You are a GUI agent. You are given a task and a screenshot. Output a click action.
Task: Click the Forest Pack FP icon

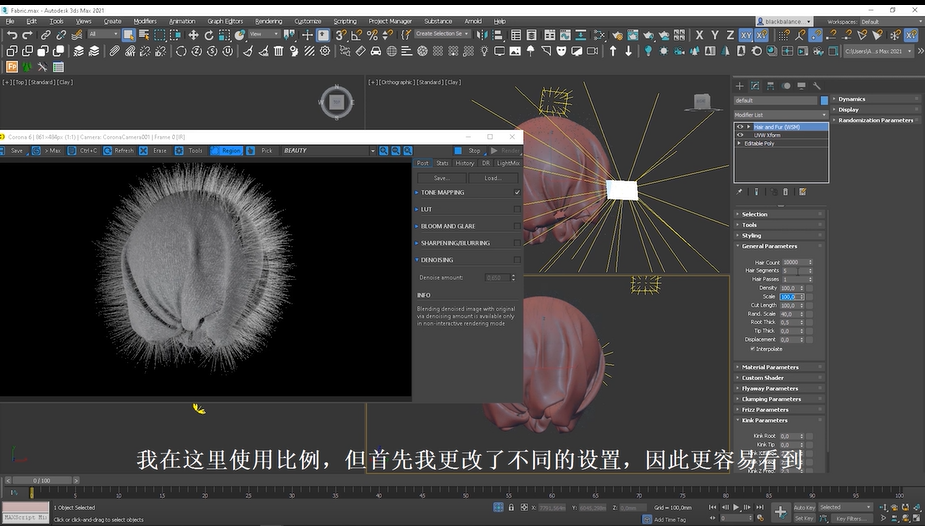click(x=12, y=67)
